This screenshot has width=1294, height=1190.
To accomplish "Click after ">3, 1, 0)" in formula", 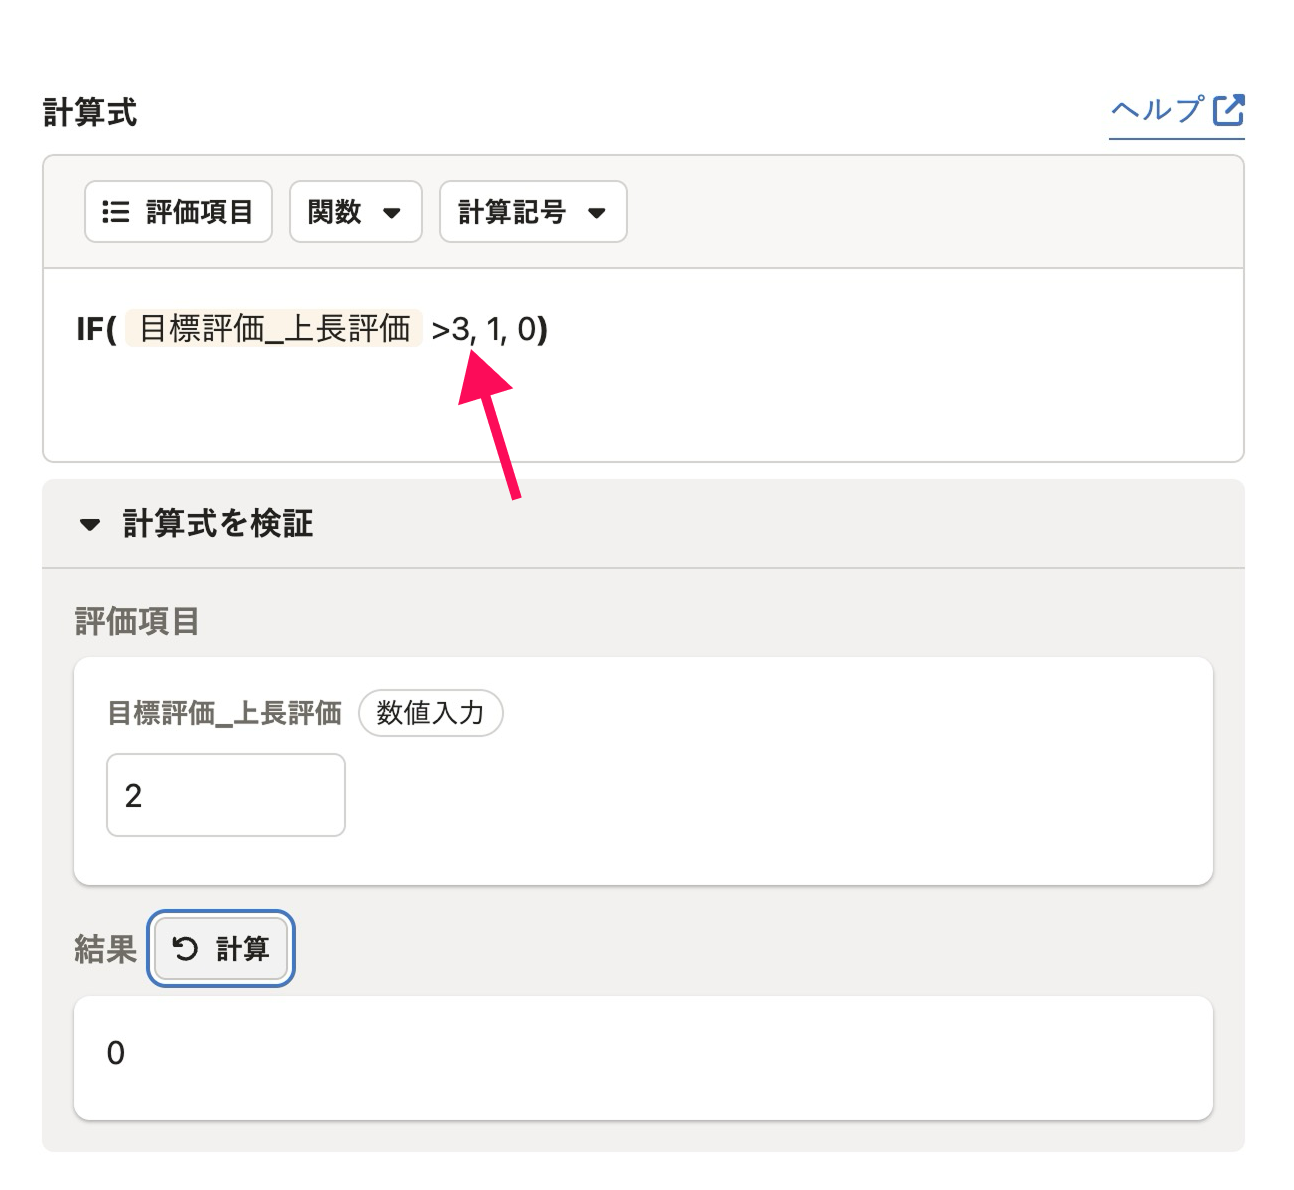I will pyautogui.click(x=553, y=328).
